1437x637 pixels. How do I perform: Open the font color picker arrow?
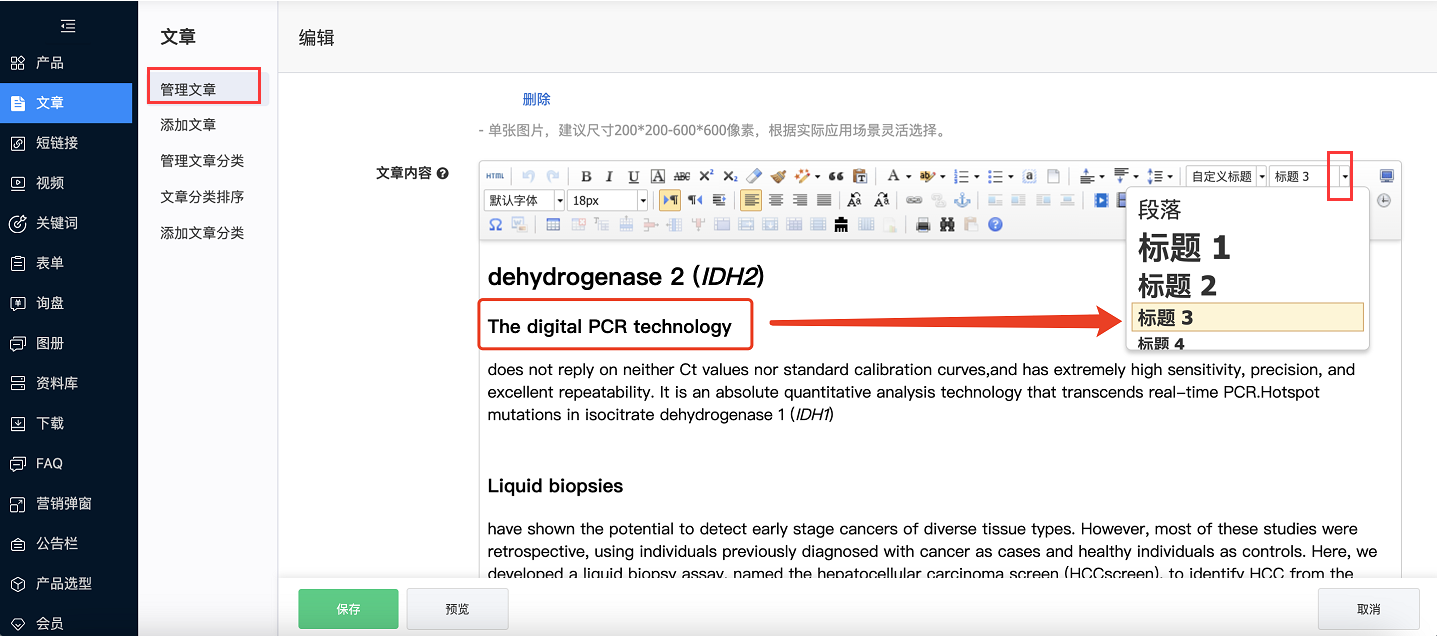908,177
